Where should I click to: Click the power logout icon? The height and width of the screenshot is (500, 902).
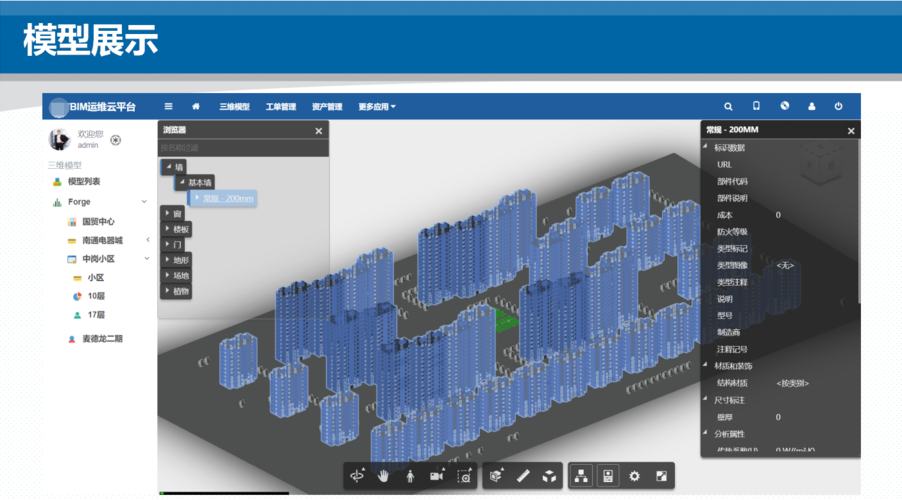(x=839, y=106)
